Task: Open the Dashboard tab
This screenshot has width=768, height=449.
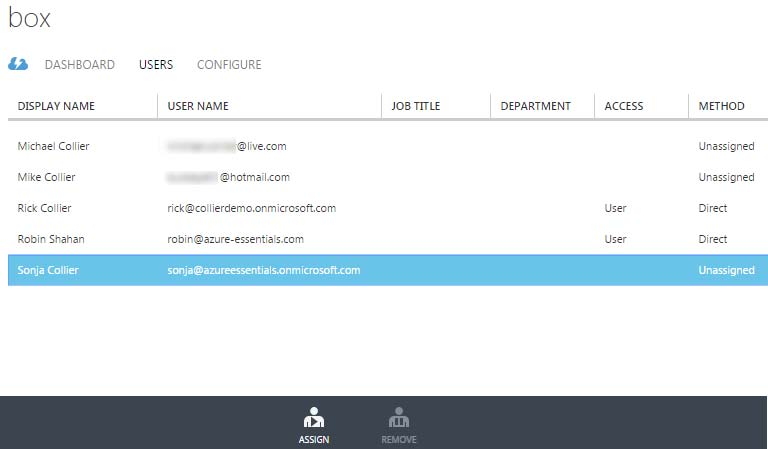Action: [79, 65]
